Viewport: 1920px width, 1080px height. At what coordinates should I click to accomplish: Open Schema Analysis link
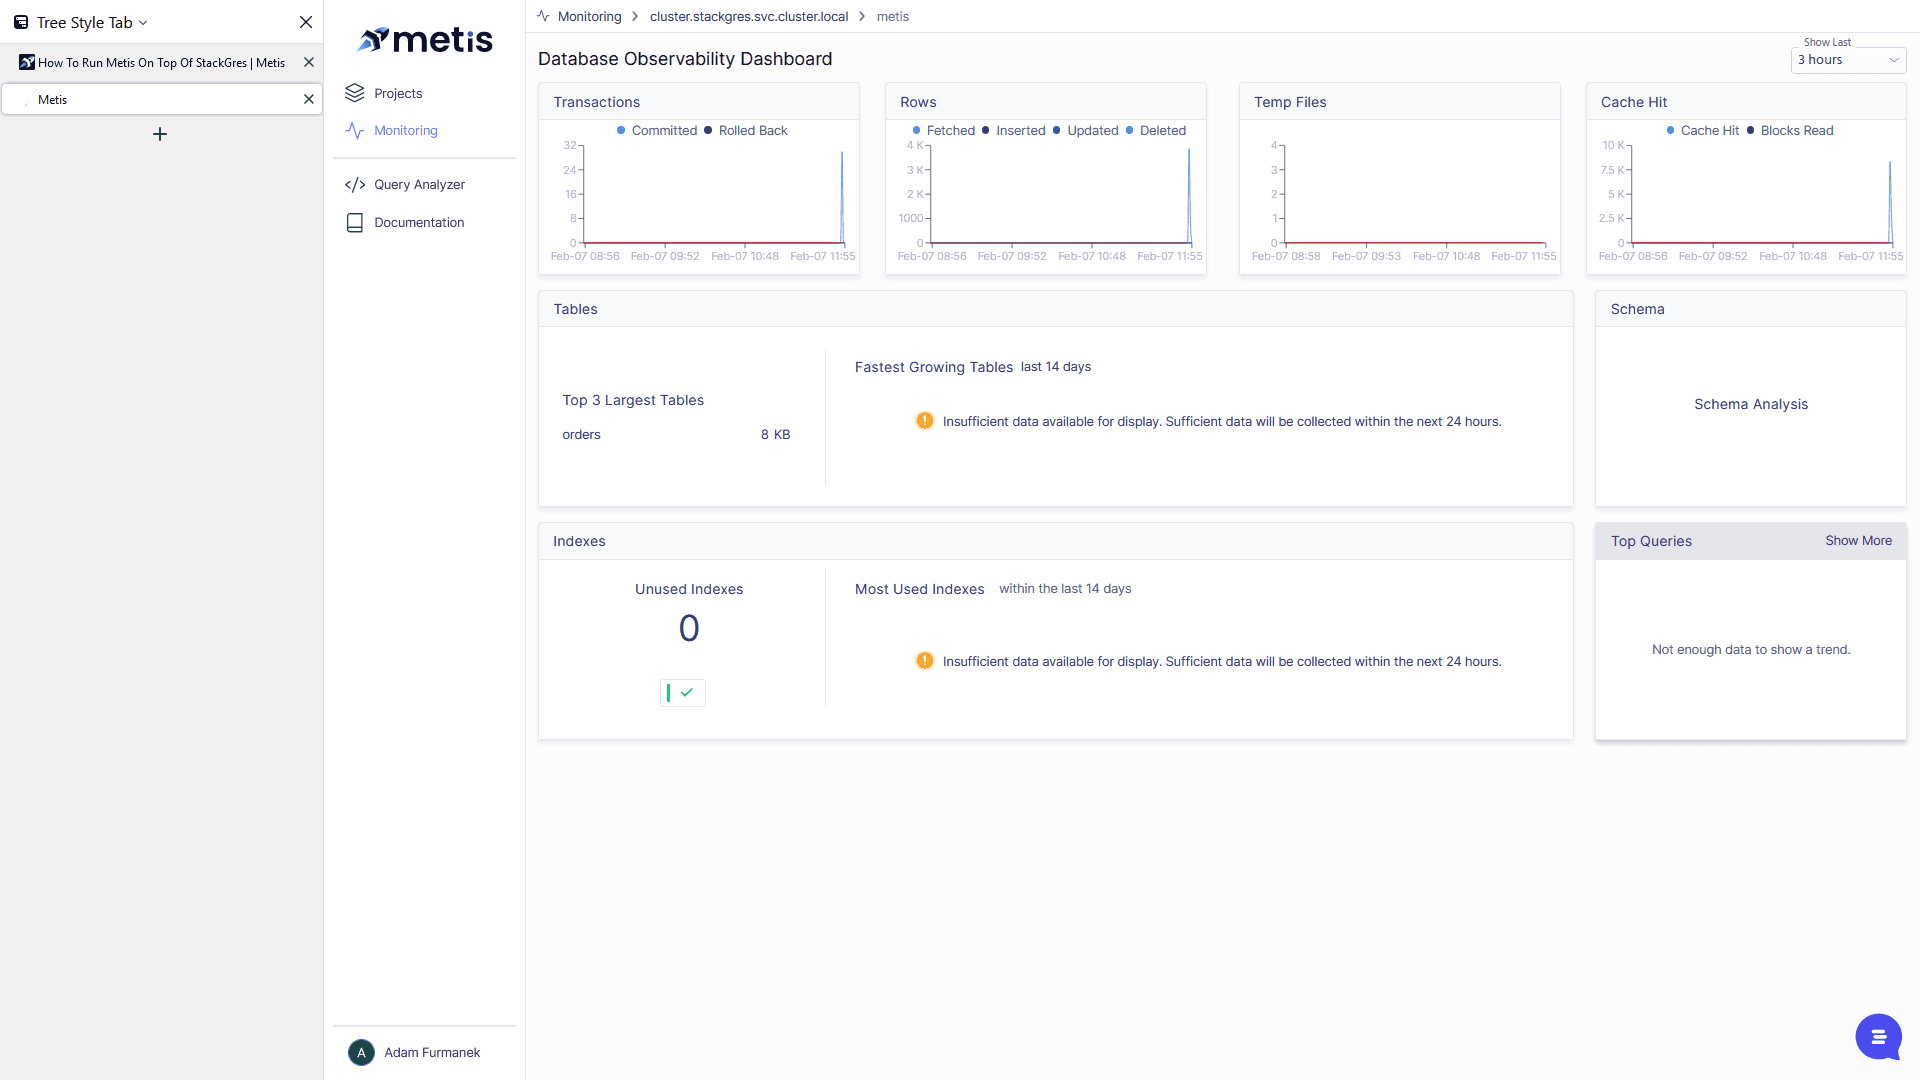(1750, 404)
